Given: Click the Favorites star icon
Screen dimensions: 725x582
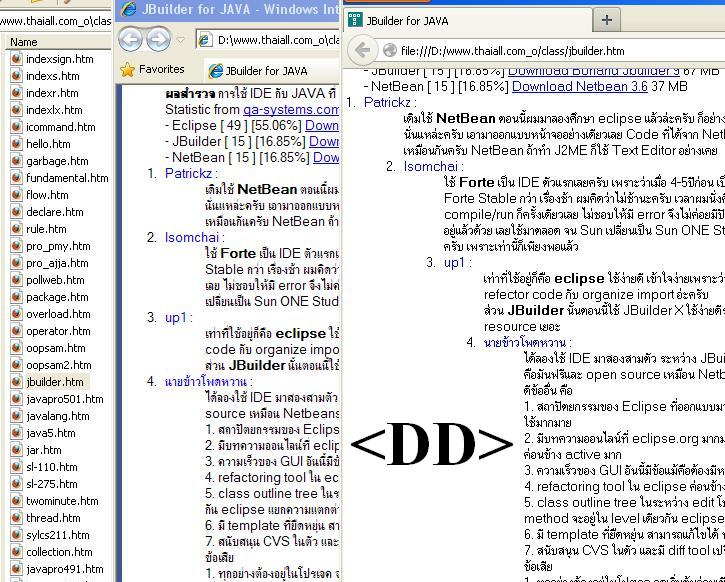Looking at the screenshot, I should (127, 70).
